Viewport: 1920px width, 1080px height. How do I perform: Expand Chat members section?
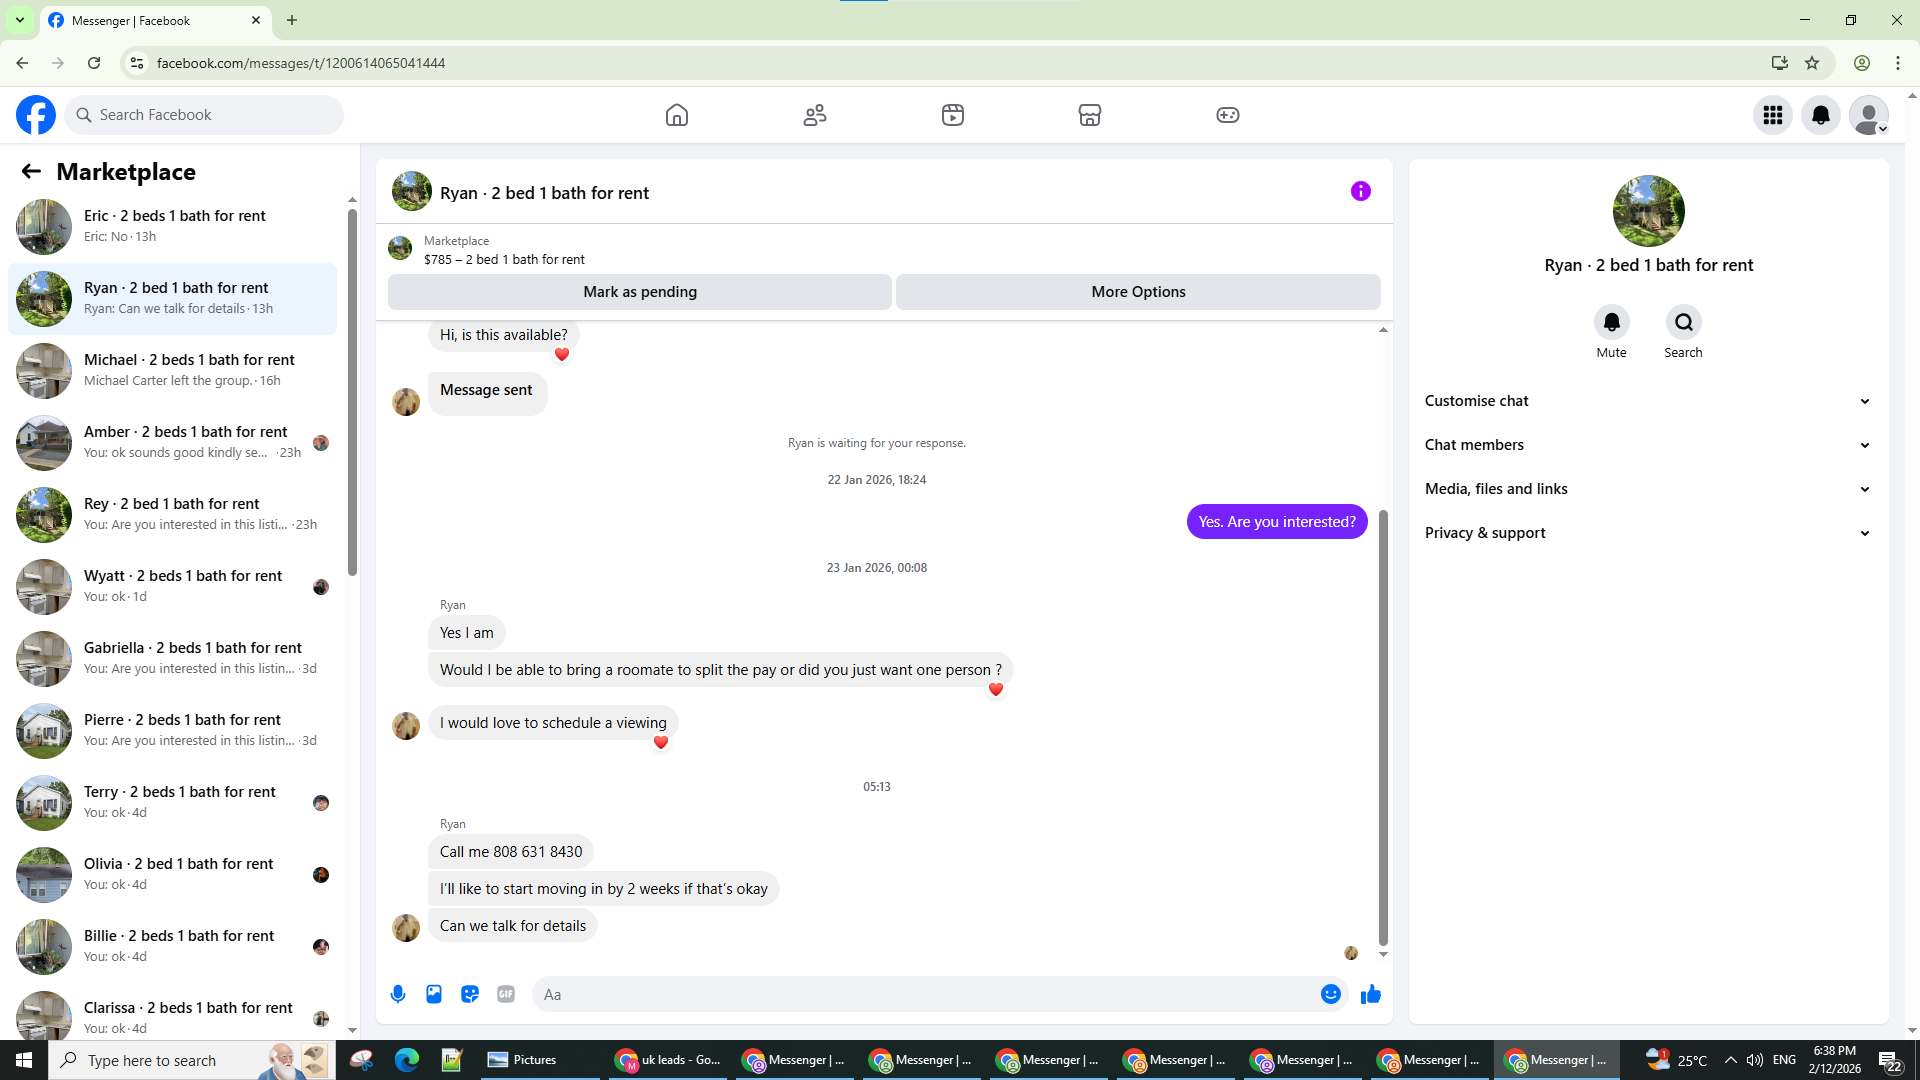point(1648,445)
